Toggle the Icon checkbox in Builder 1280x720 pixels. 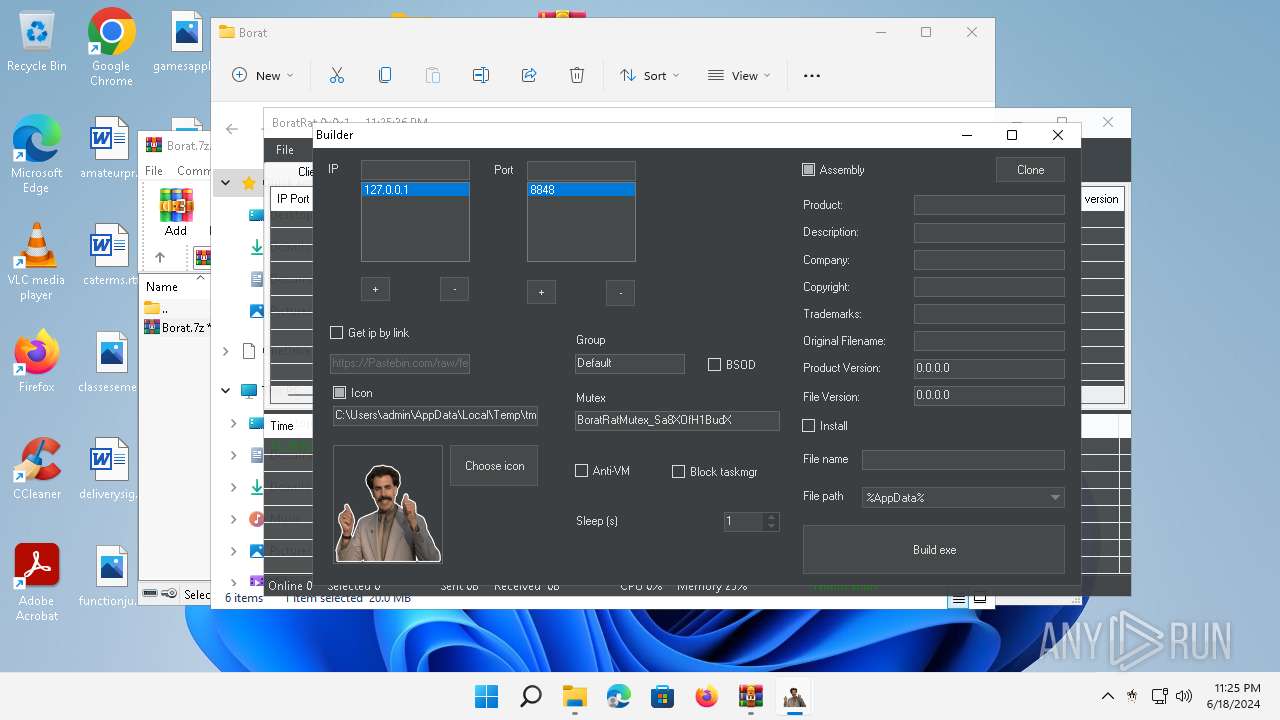point(340,393)
